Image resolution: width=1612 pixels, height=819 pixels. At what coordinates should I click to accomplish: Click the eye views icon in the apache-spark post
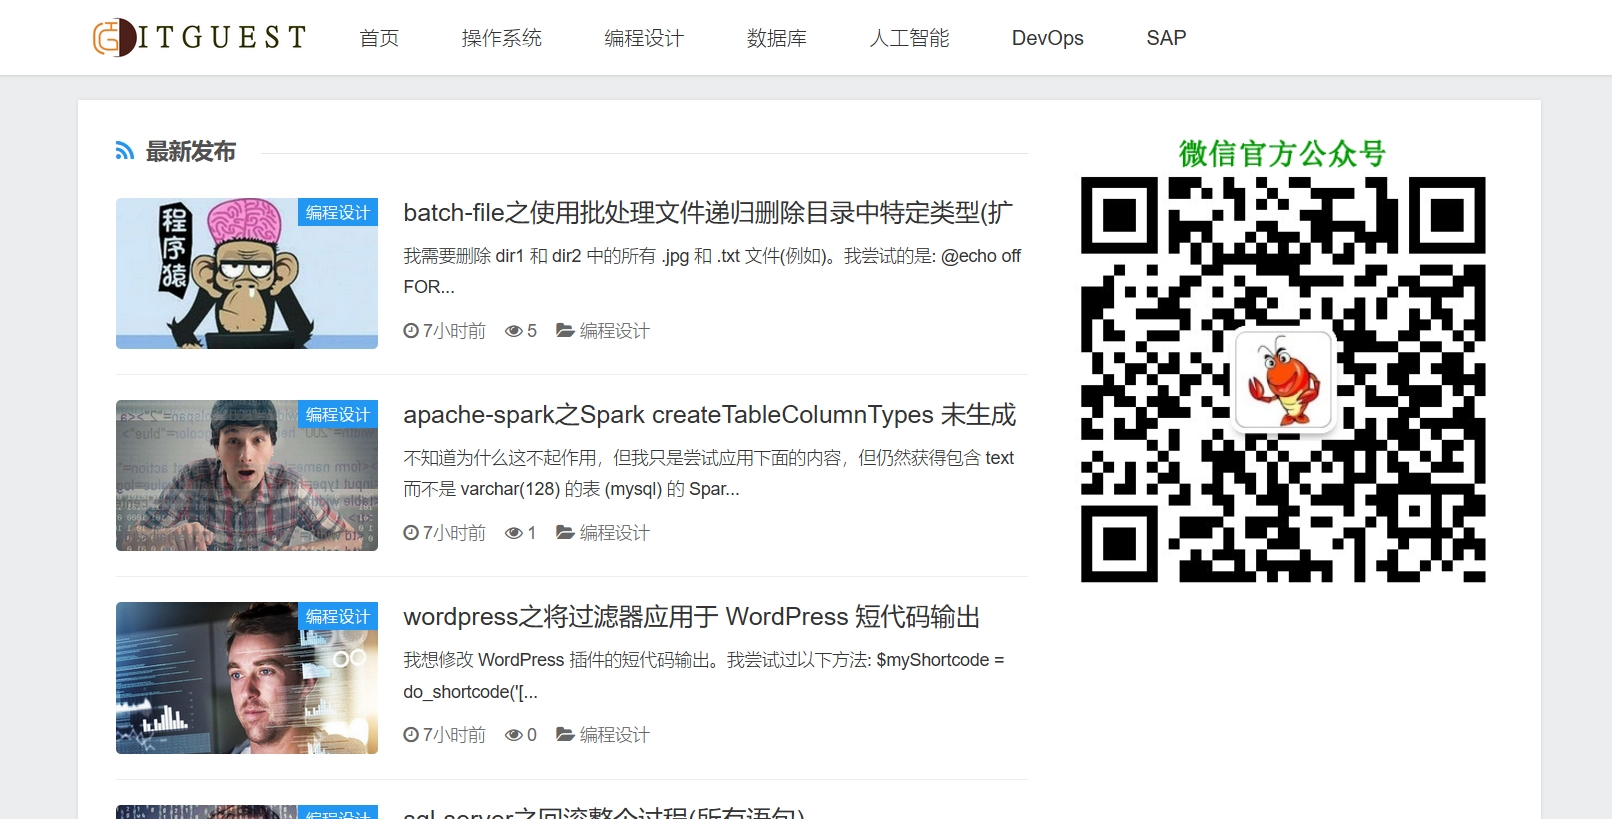(x=514, y=533)
